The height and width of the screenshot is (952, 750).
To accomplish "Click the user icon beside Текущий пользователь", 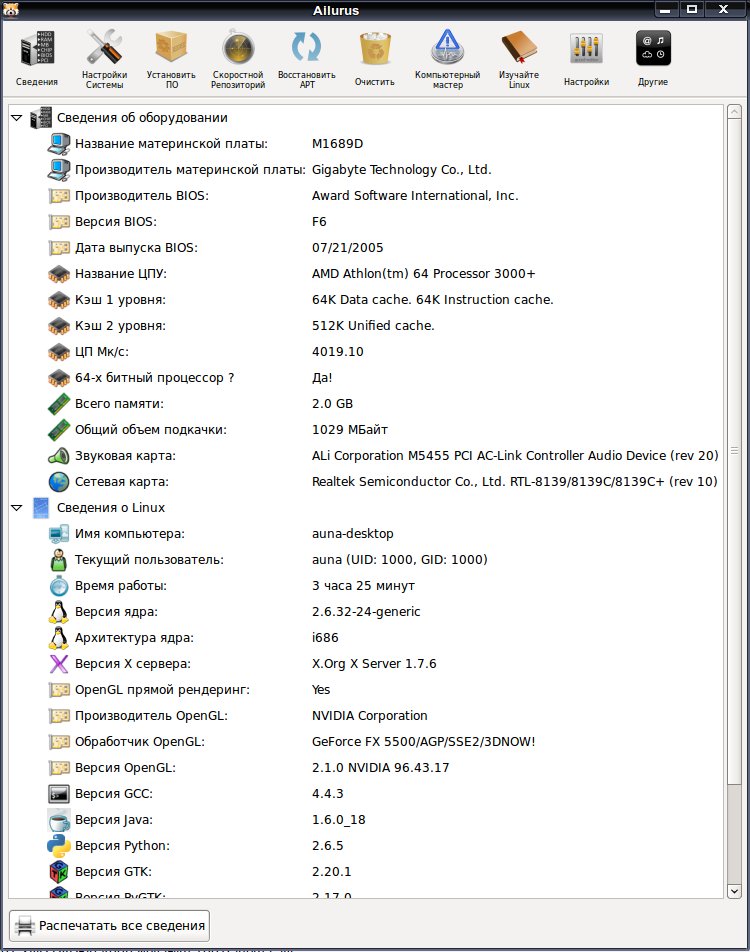I will pyautogui.click(x=59, y=560).
